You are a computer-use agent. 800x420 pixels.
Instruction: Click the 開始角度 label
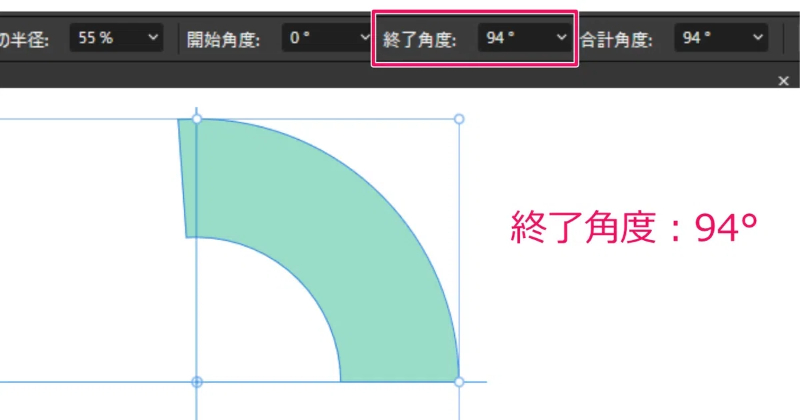[223, 39]
